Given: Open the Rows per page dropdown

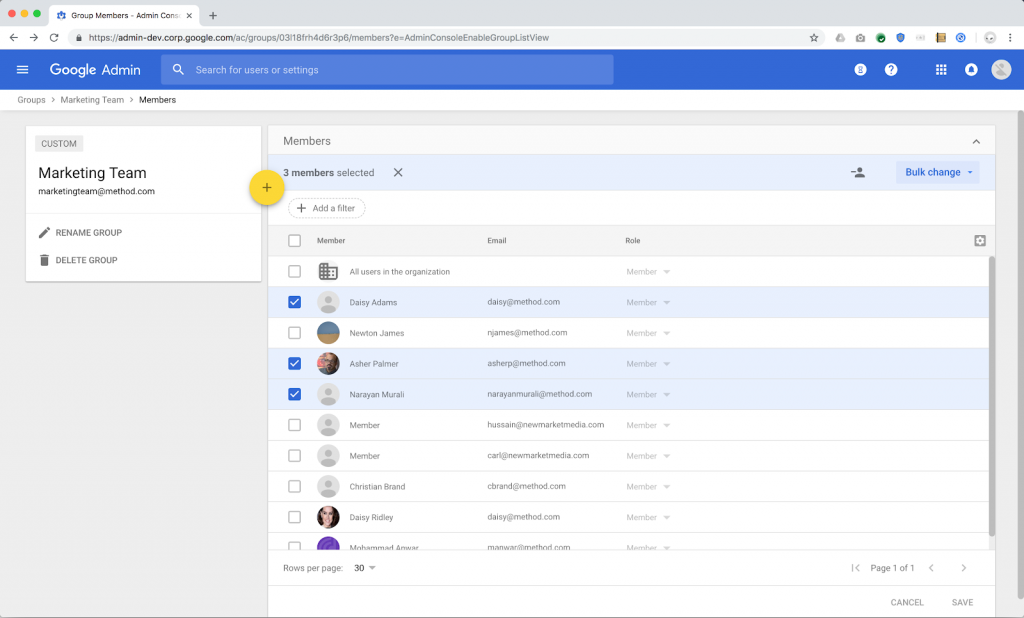Looking at the screenshot, I should pyautogui.click(x=365, y=568).
